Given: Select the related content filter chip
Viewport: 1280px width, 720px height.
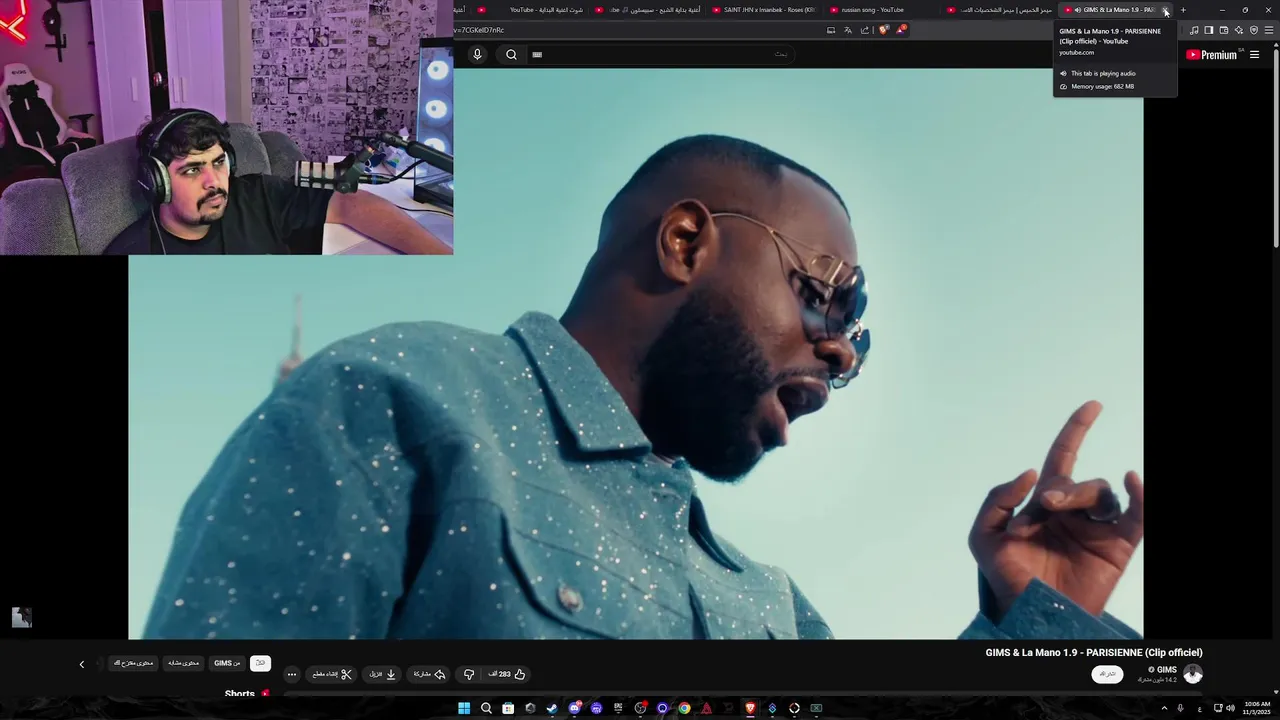Looking at the screenshot, I should click(184, 663).
